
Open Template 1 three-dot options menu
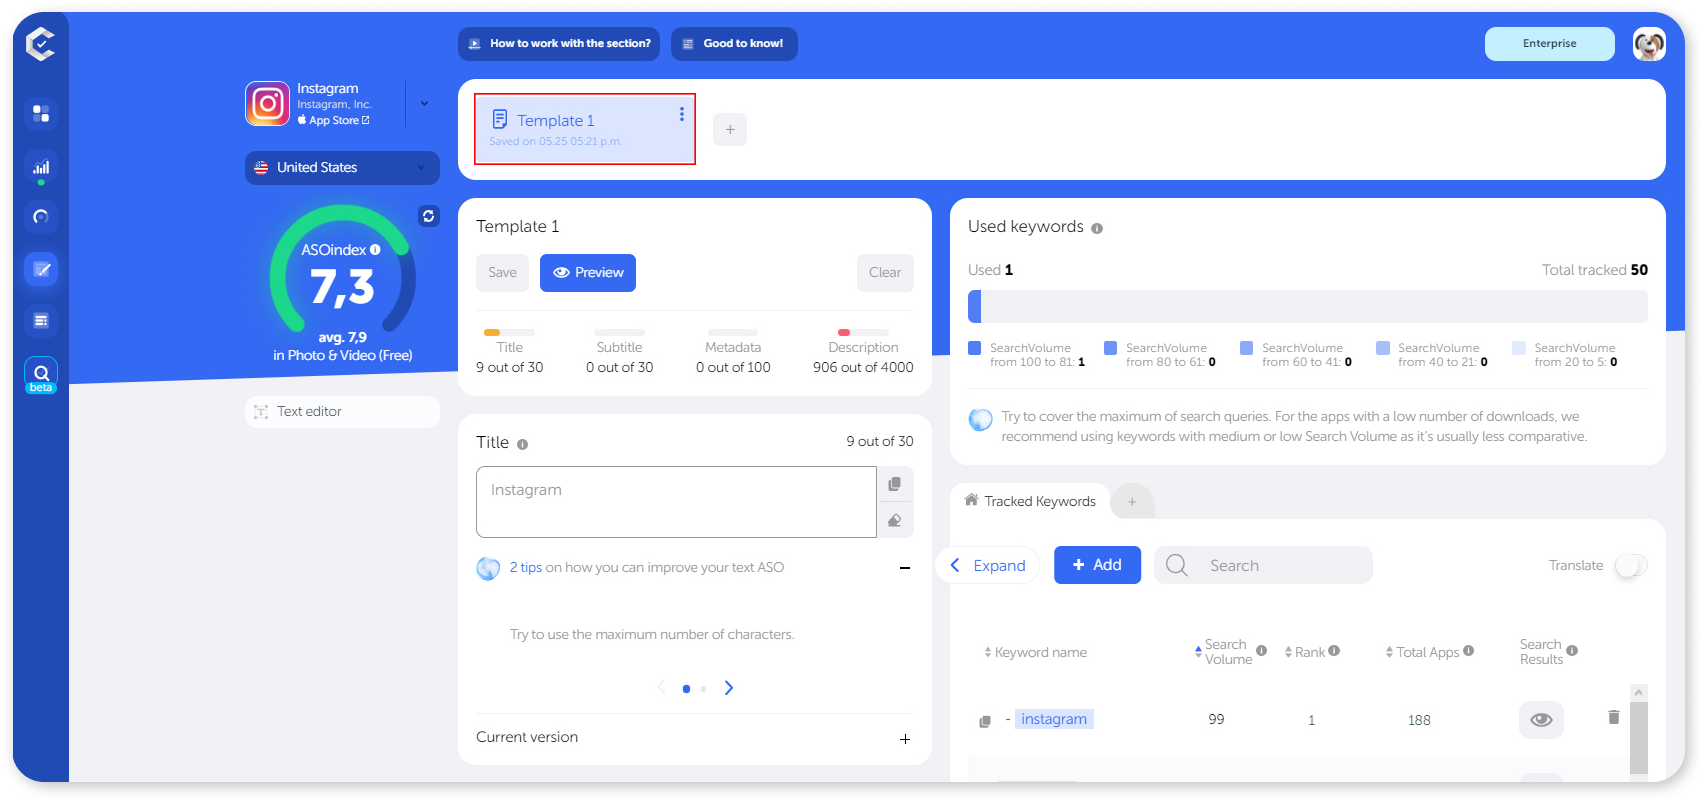[682, 114]
